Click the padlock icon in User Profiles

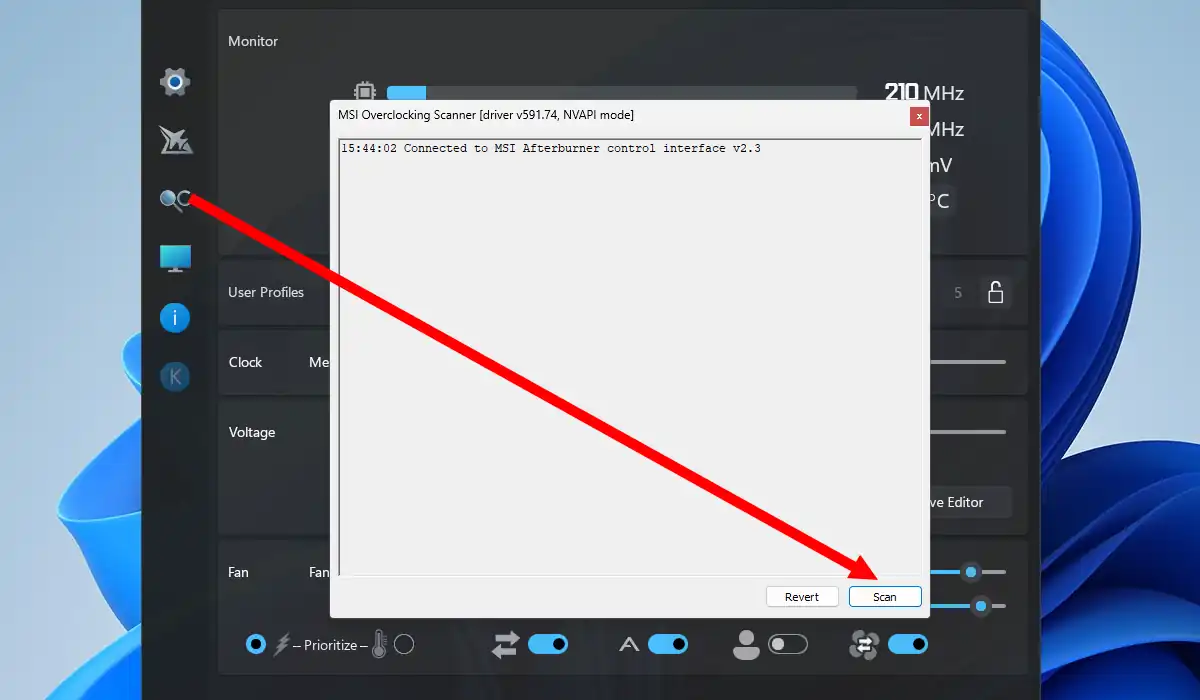click(x=995, y=292)
